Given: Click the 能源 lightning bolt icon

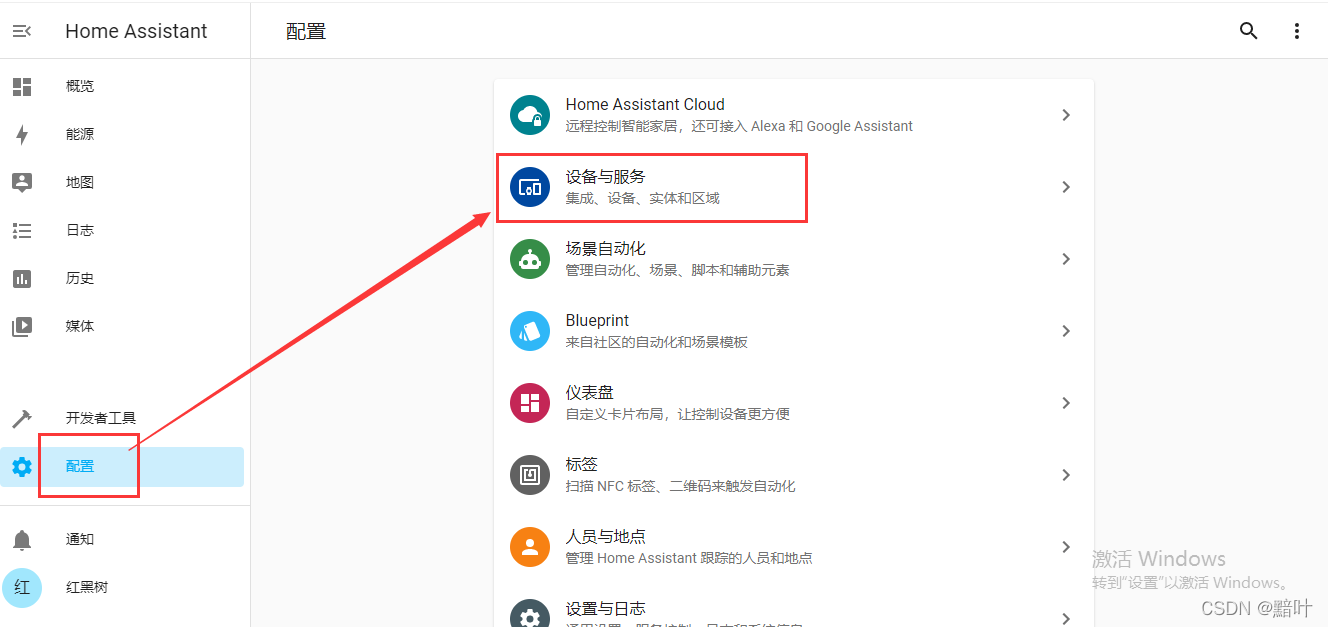Looking at the screenshot, I should pyautogui.click(x=22, y=135).
